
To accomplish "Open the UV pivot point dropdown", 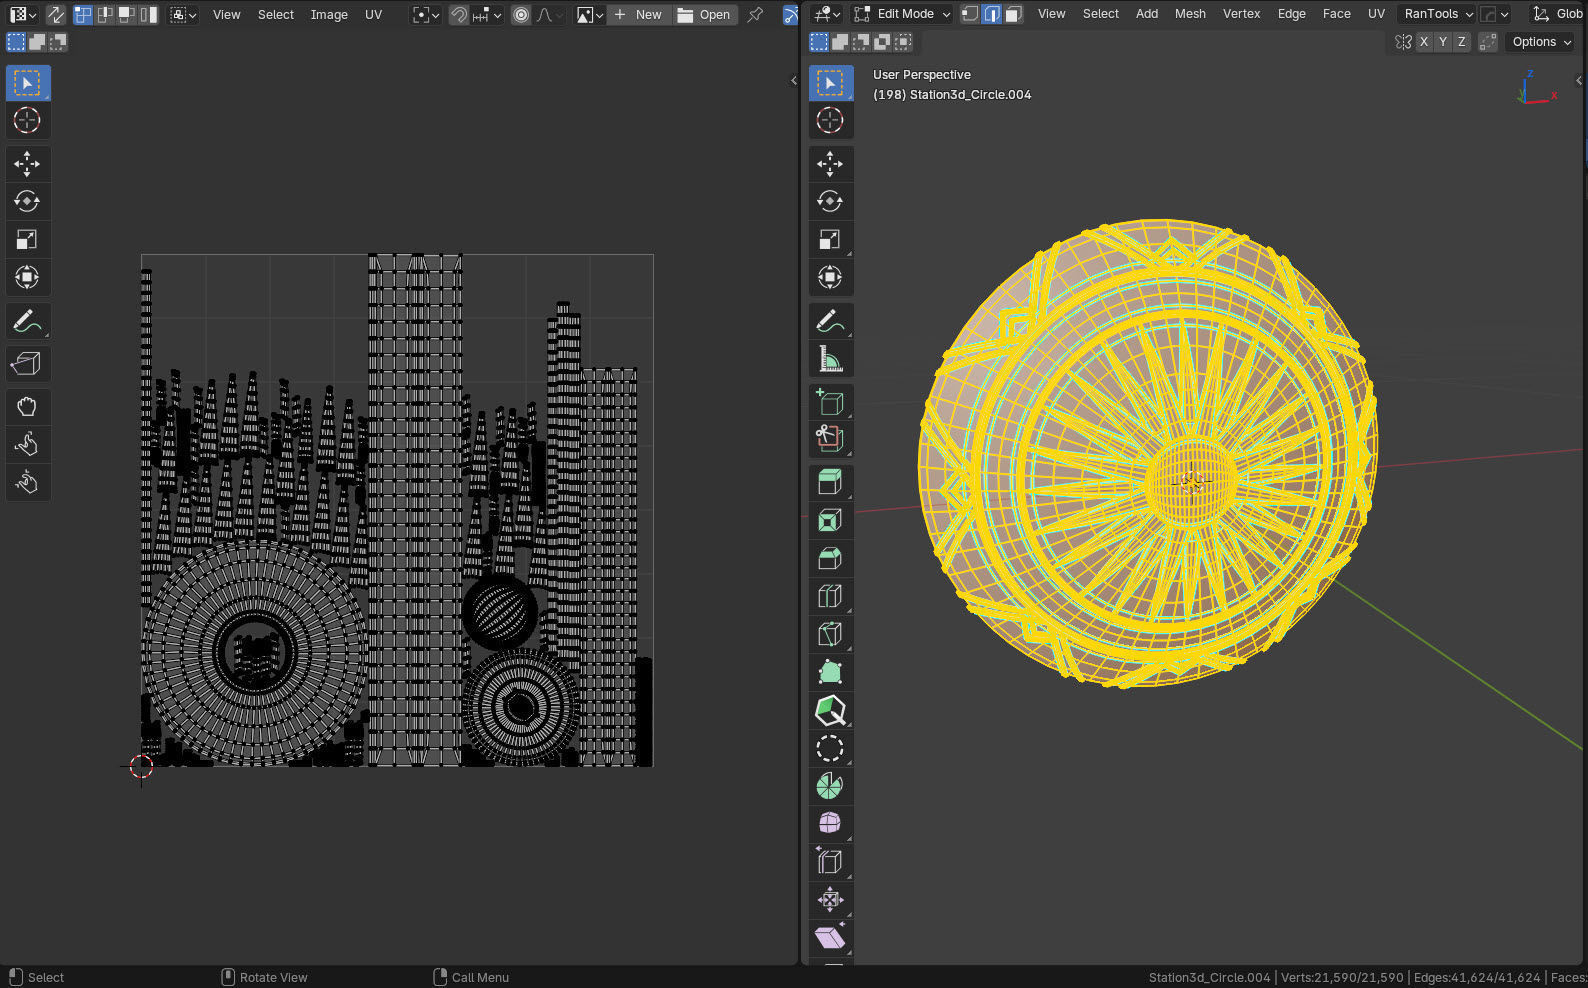I will pyautogui.click(x=426, y=15).
